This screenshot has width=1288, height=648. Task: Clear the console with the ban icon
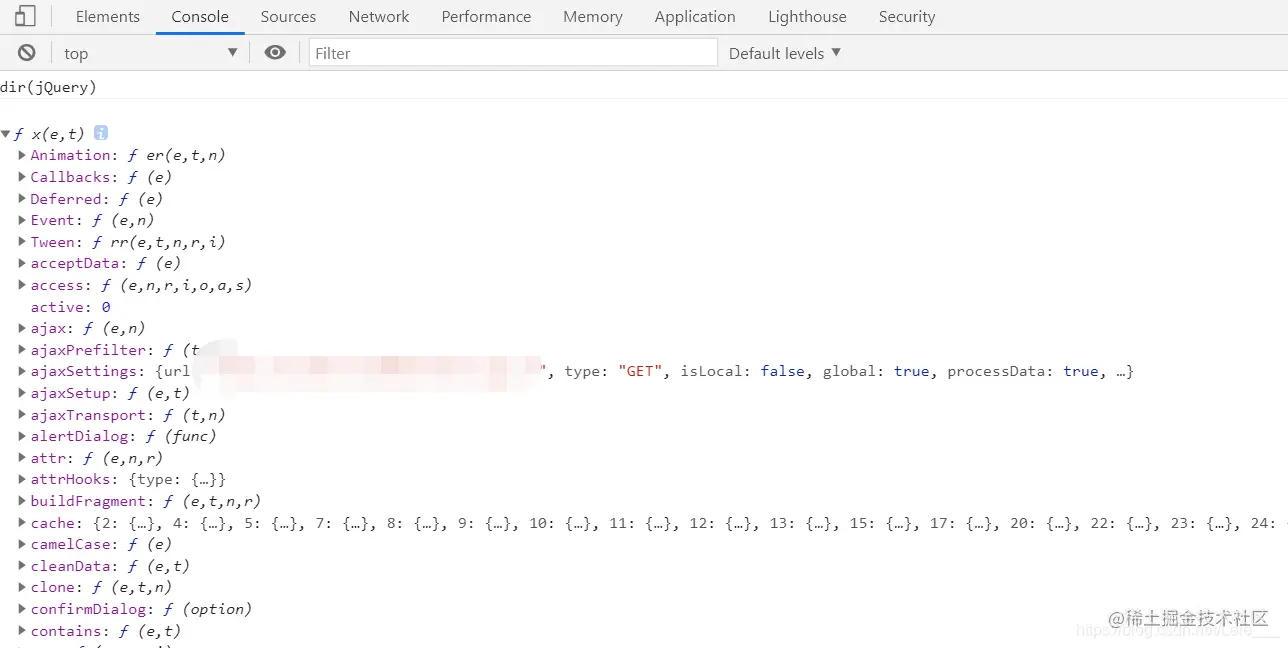pos(27,53)
